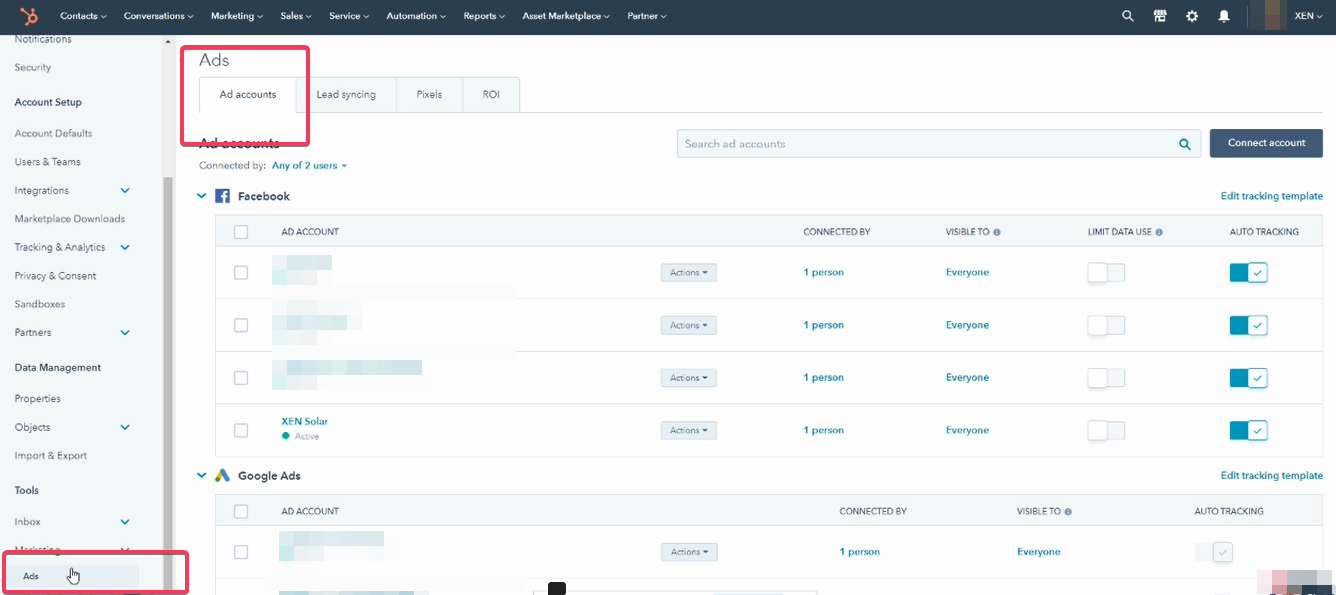Turn off auto tracking for XEN Solar
Viewport: 1336px width, 595px height.
(x=1248, y=430)
